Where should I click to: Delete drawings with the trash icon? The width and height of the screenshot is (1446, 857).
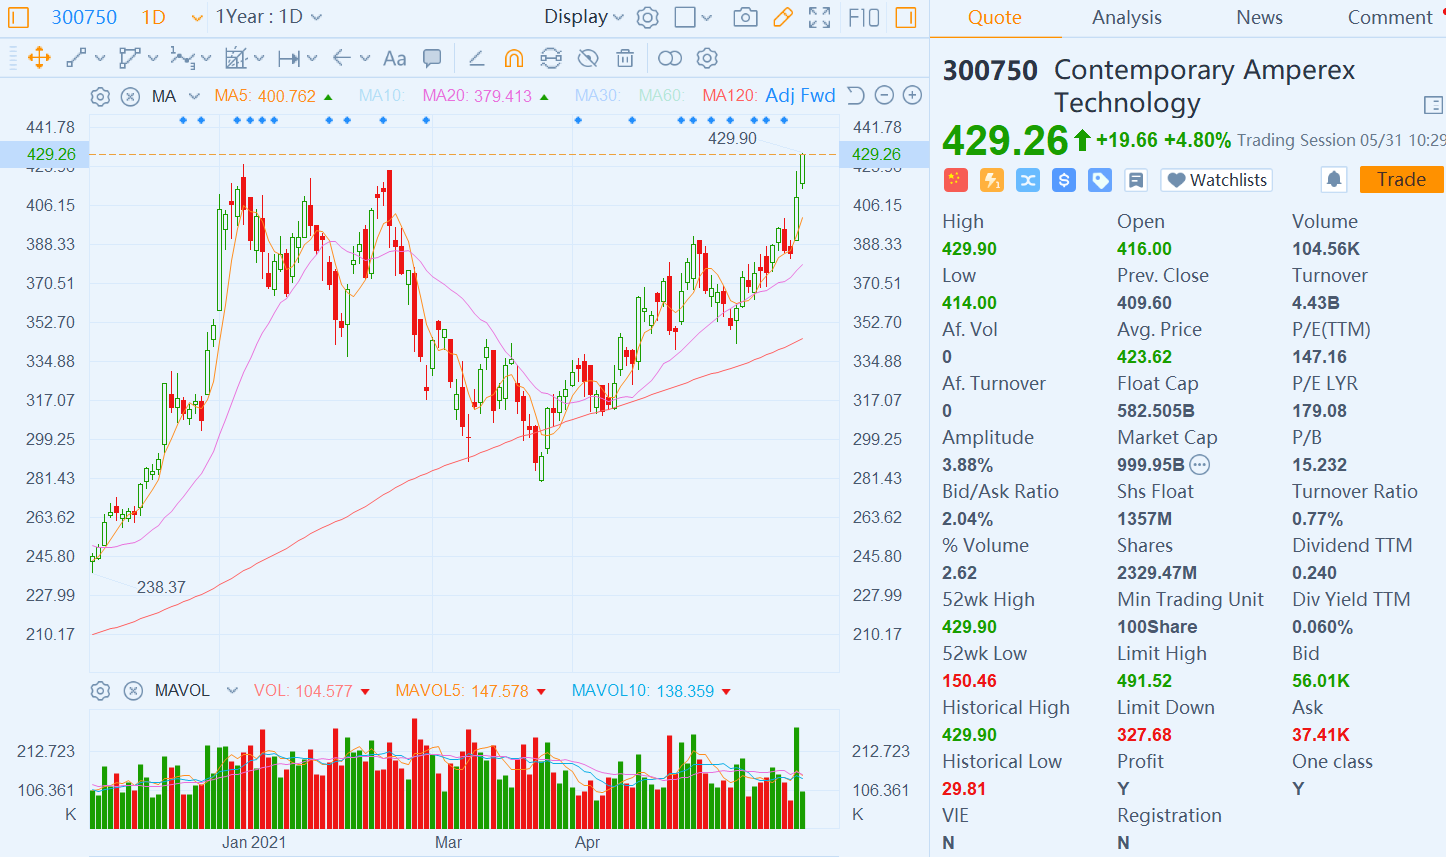(x=625, y=58)
